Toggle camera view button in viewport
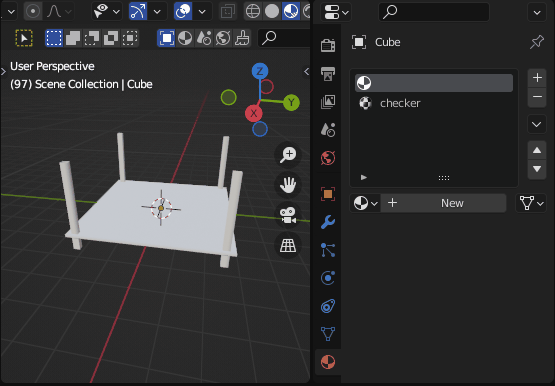This screenshot has height=386, width=555. tap(288, 215)
